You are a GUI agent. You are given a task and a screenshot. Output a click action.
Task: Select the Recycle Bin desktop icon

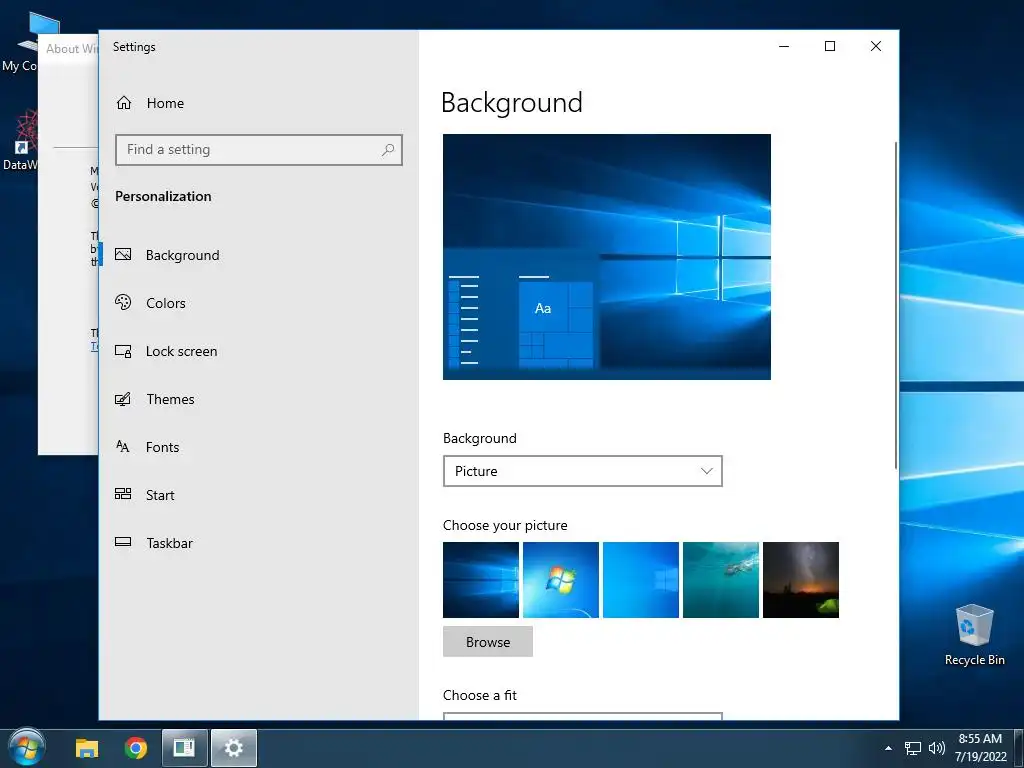[x=974, y=635]
